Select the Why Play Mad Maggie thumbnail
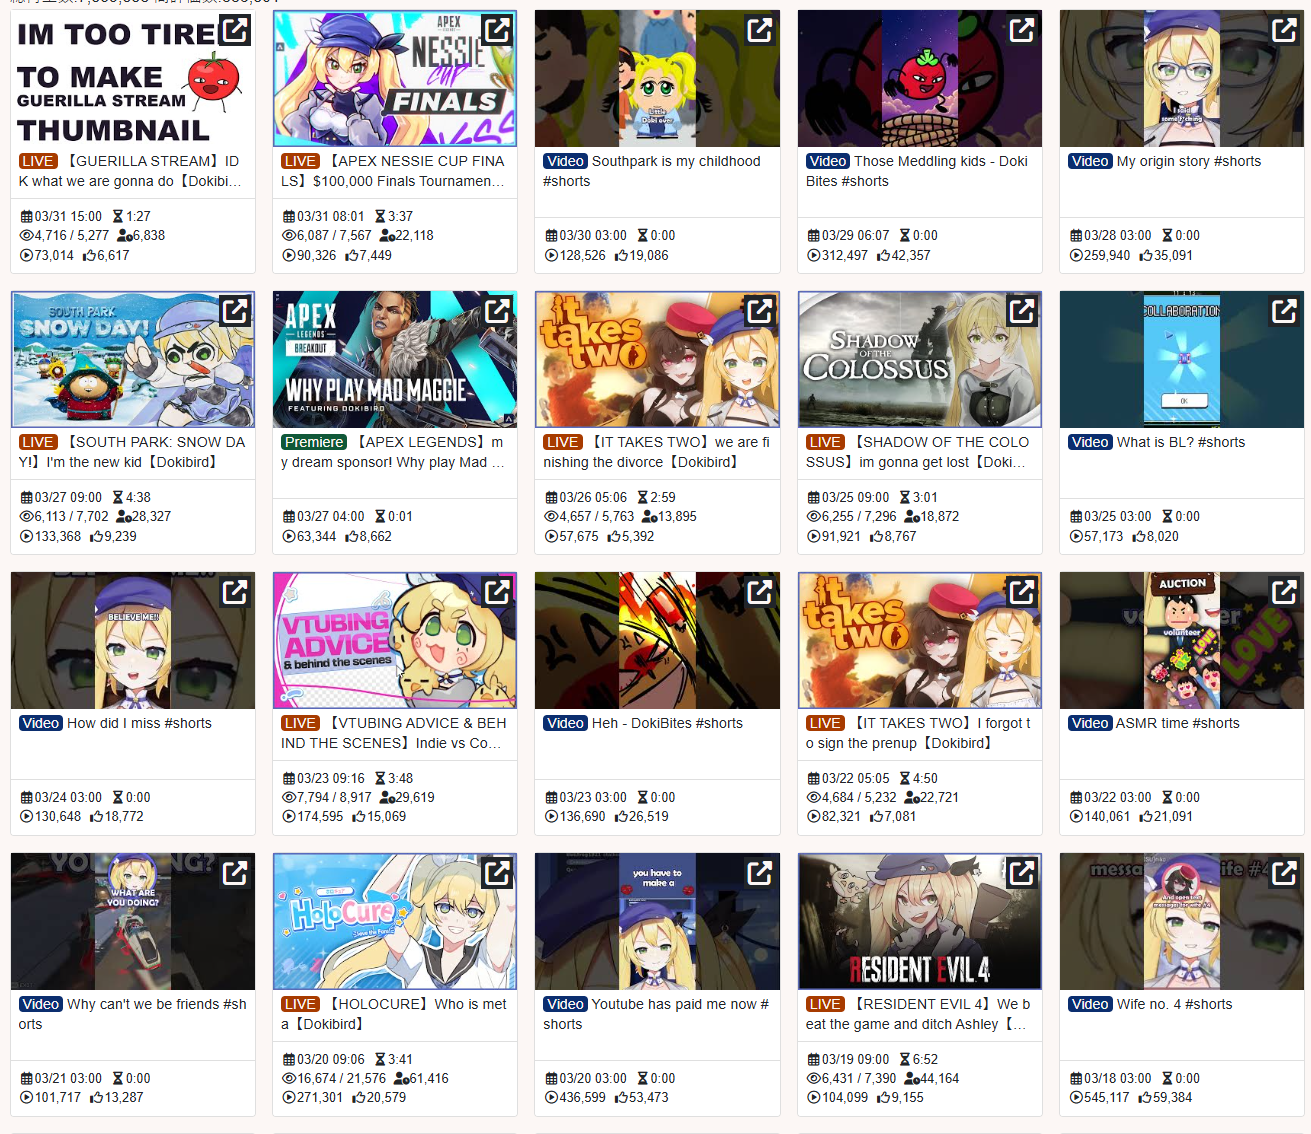 (395, 360)
